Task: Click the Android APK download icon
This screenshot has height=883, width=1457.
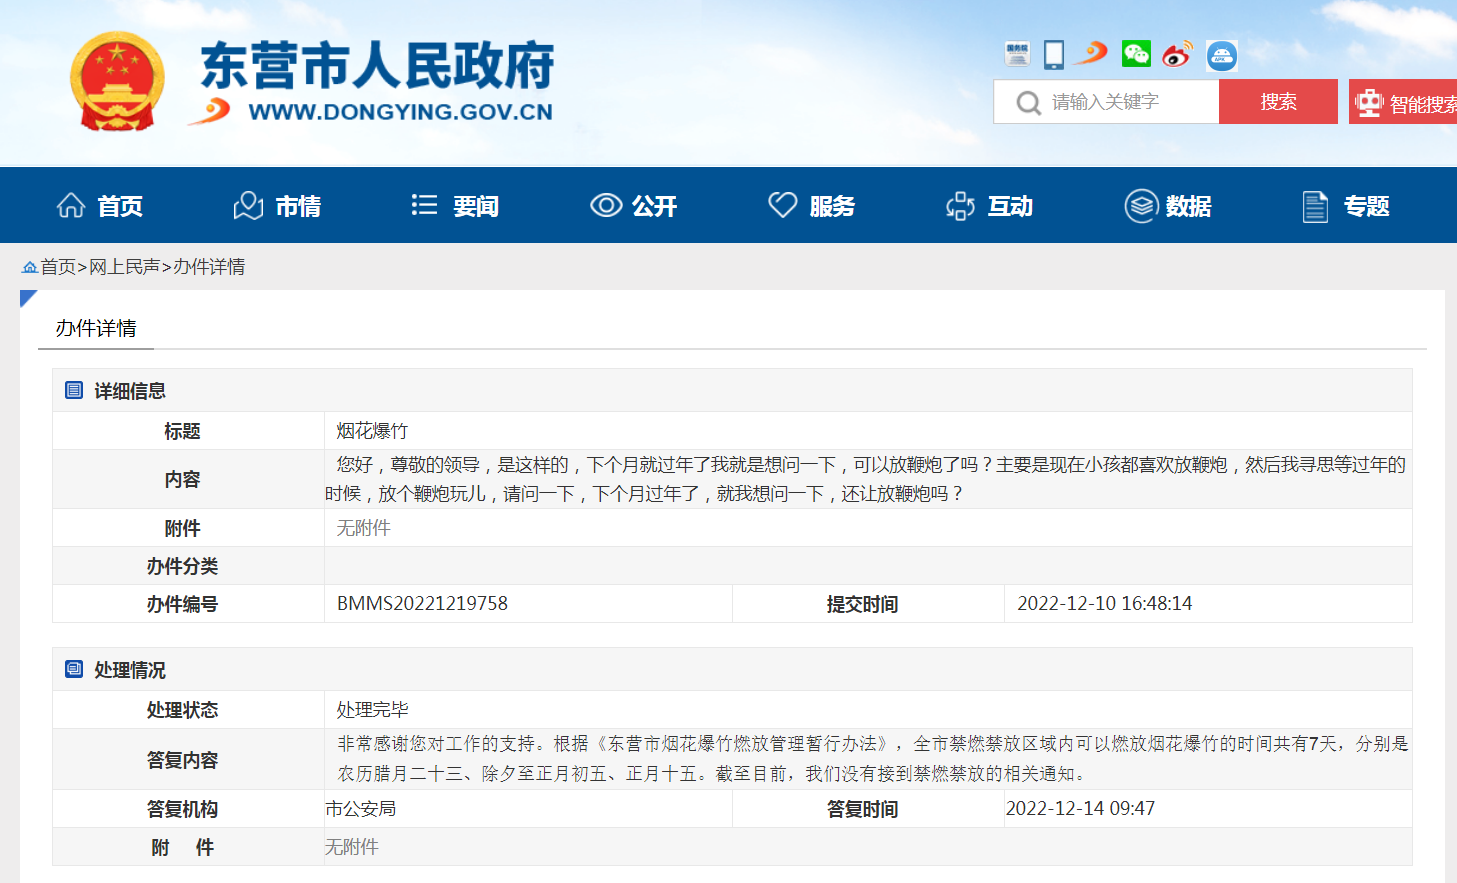Action: (1221, 55)
